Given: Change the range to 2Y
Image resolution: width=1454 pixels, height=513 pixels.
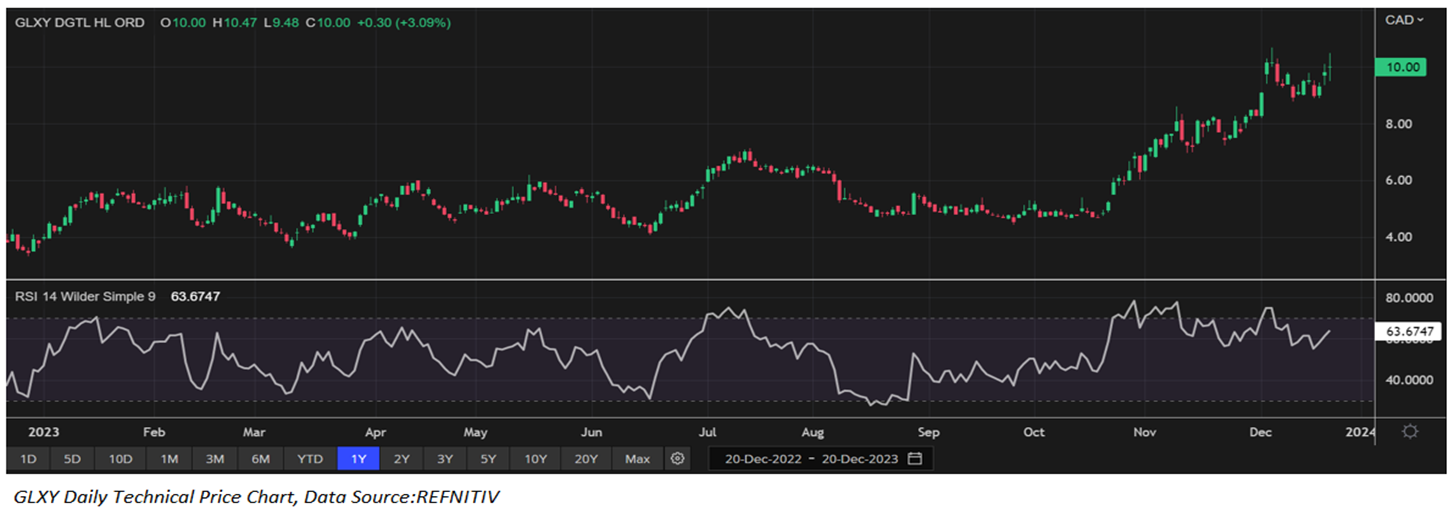Looking at the screenshot, I should pos(401,459).
